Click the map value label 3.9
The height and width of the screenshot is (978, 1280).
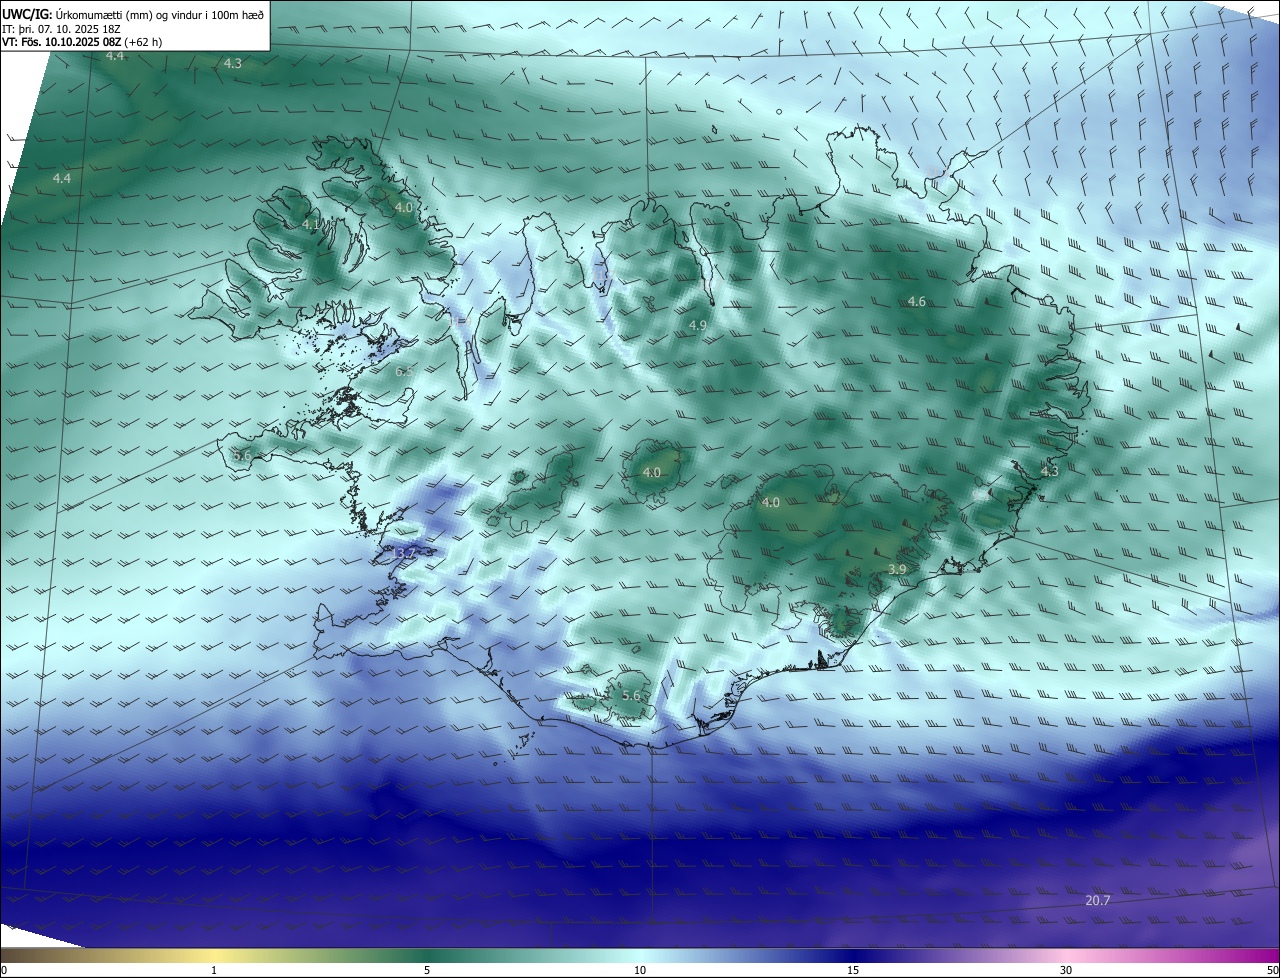point(897,569)
